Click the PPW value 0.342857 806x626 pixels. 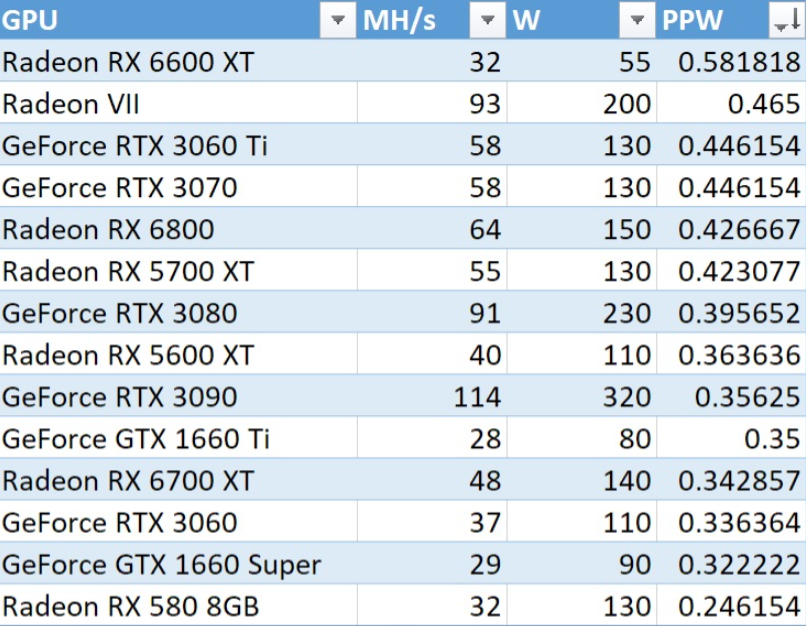pos(739,481)
